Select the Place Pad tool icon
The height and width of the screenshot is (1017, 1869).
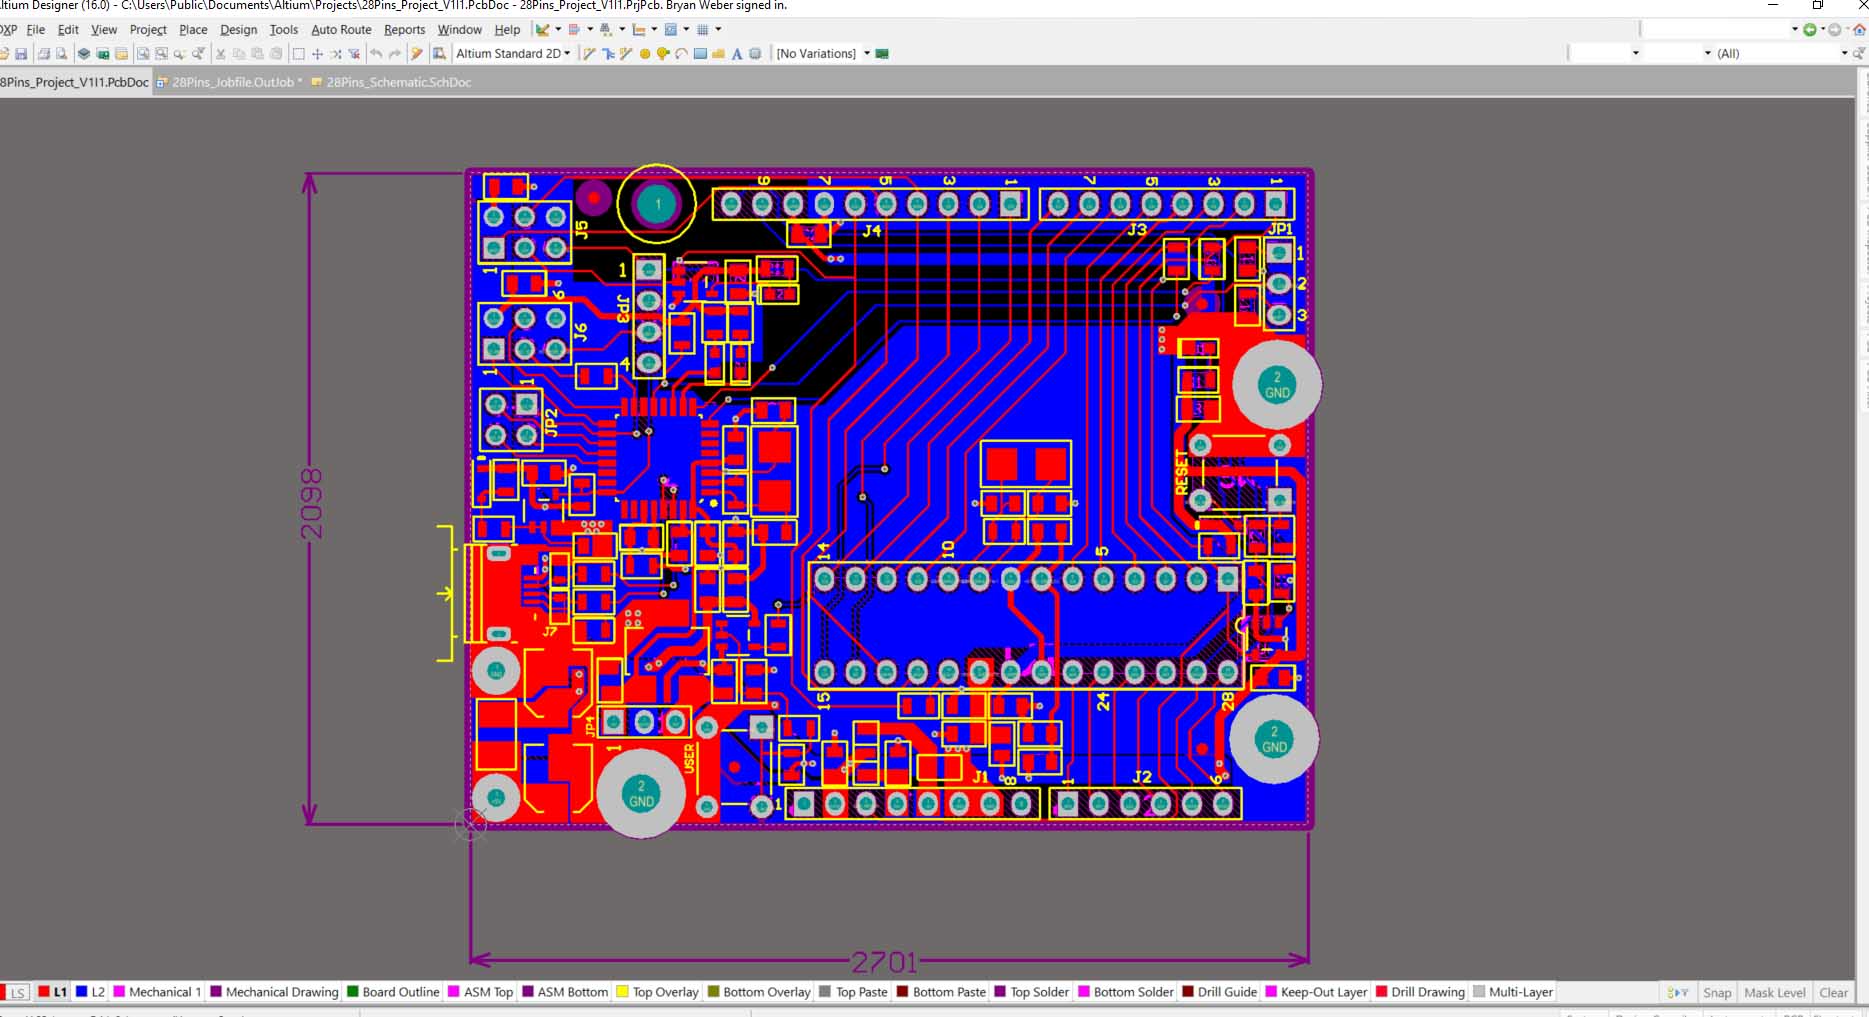pyautogui.click(x=645, y=54)
